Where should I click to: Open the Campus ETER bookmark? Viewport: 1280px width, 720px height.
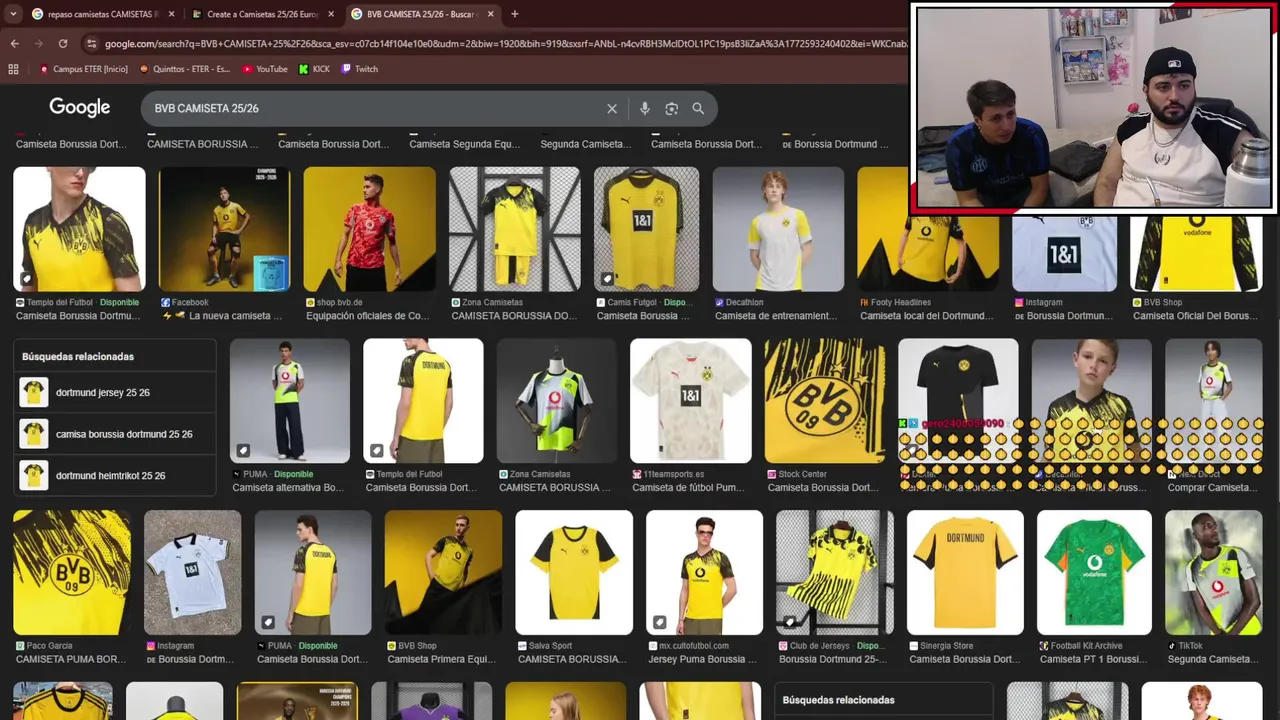83,69
